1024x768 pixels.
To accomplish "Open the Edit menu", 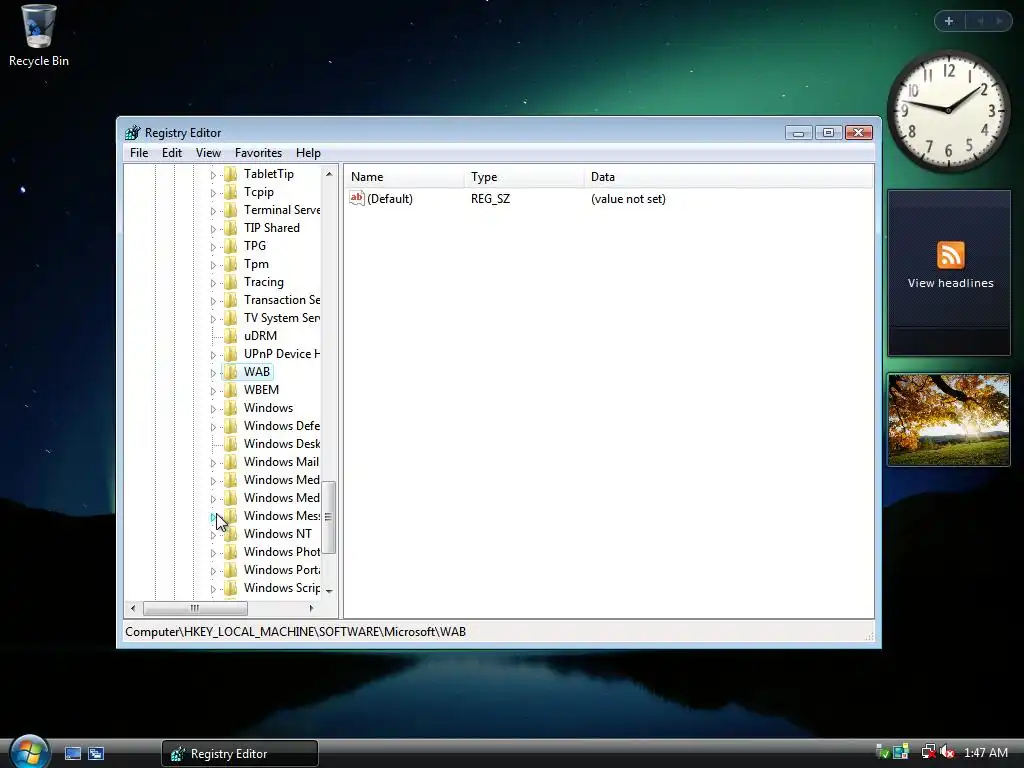I will 172,153.
